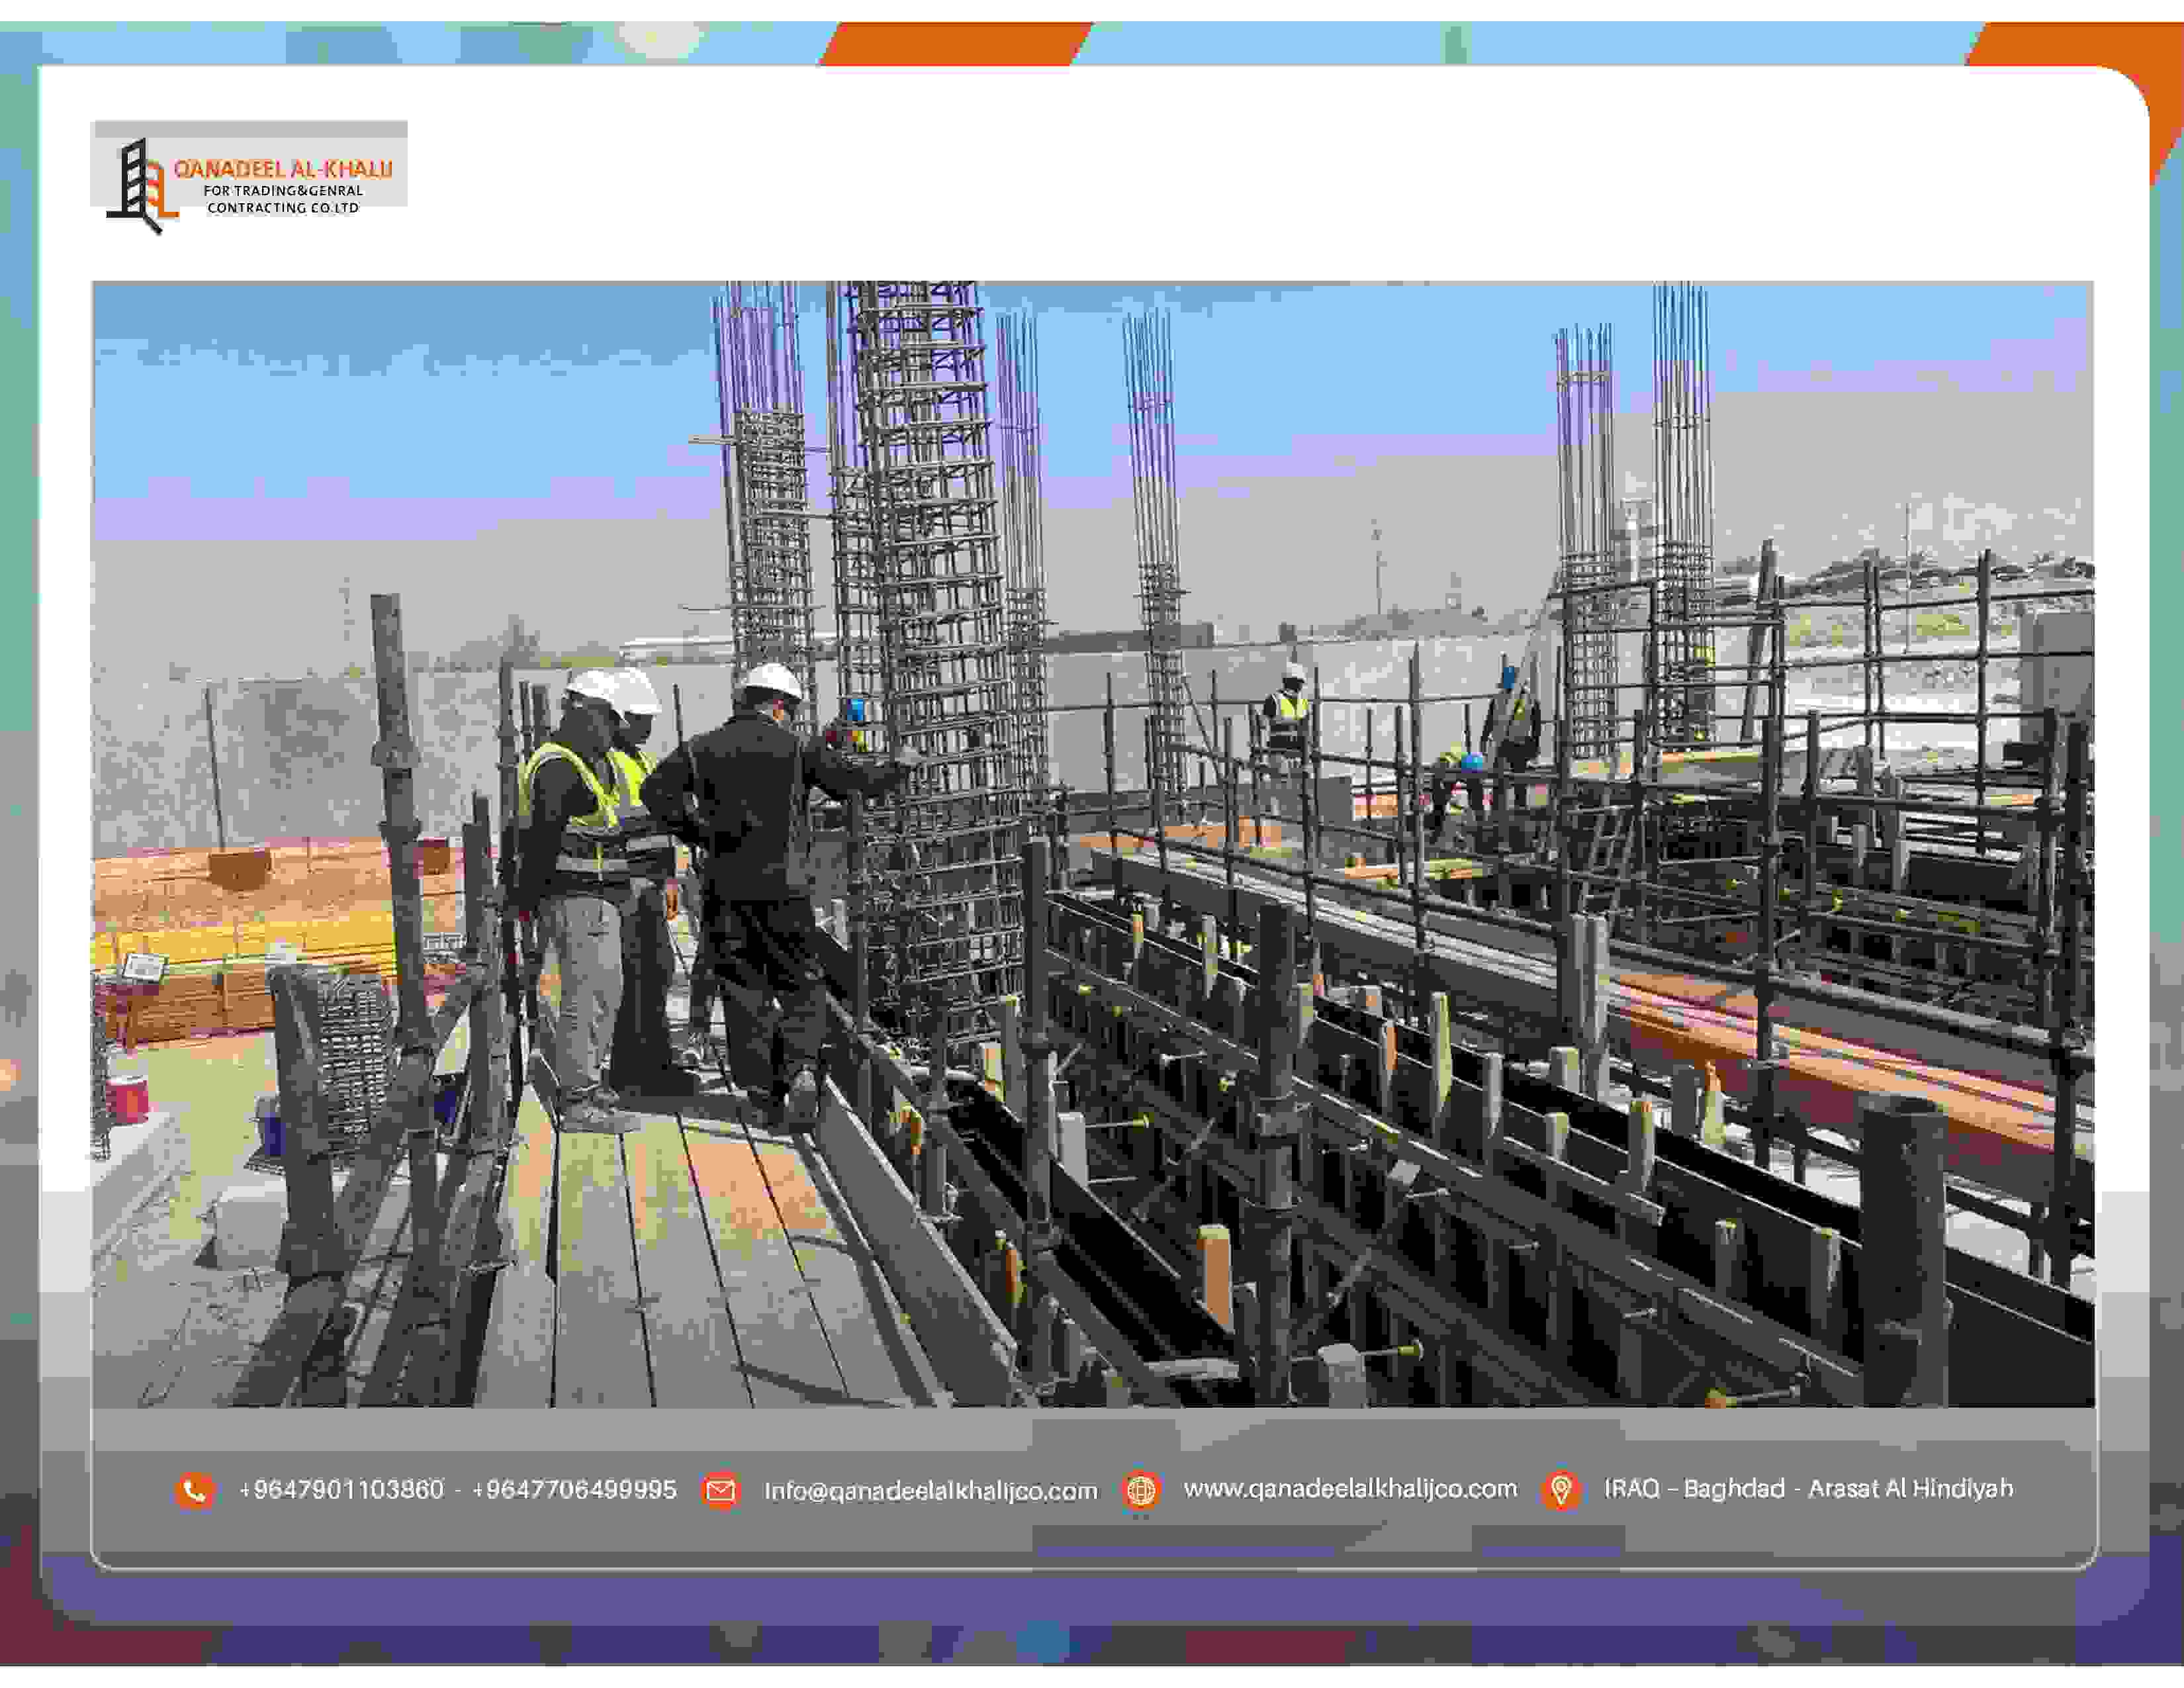Click the orange globe website icon
Screen dimensions: 2184x1688
(1140, 1491)
